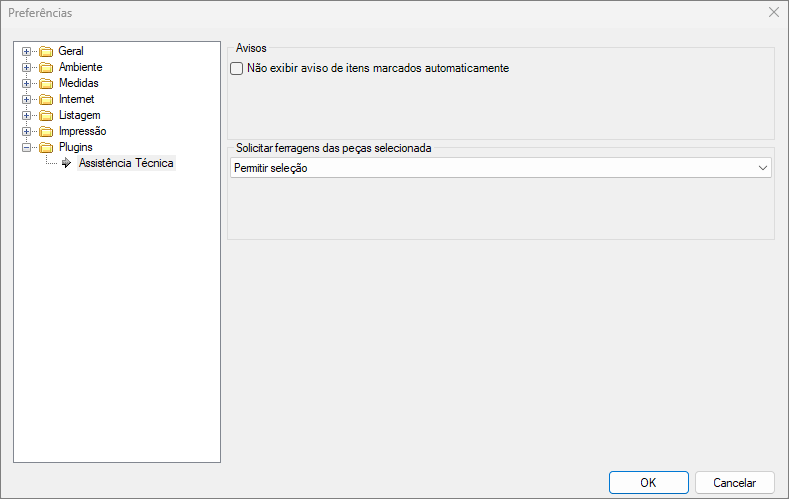Enable 'Não exibir aviso de itens marcados' checkbox
Screen dimensions: 789x499
(237, 69)
